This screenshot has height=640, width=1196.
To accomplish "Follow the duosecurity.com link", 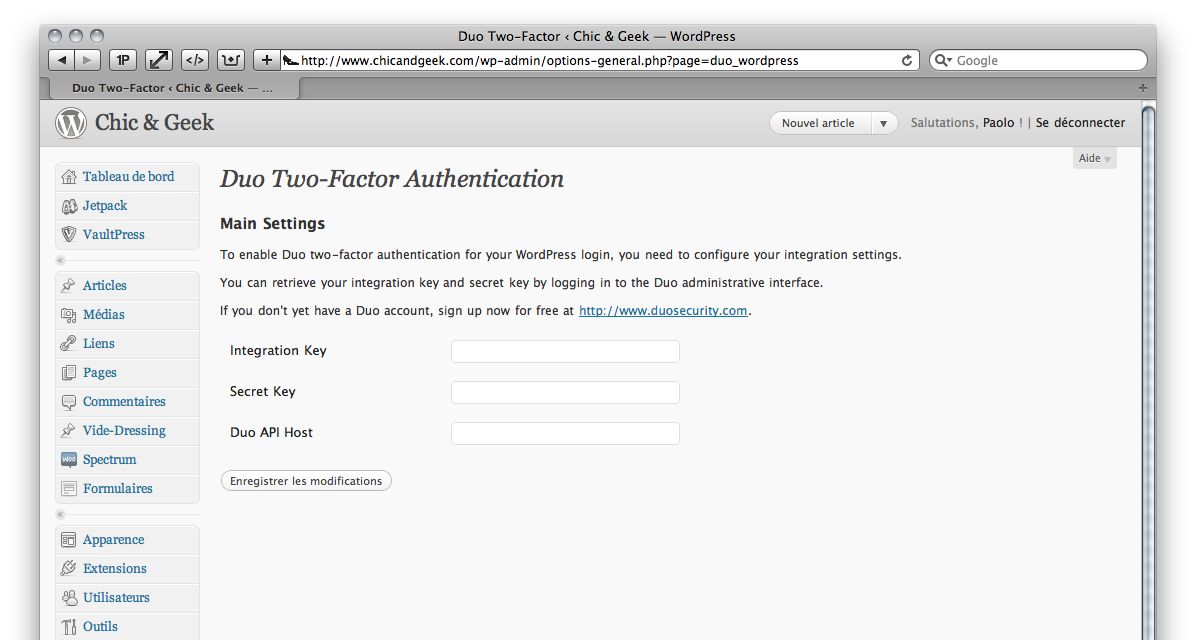I will pyautogui.click(x=663, y=311).
